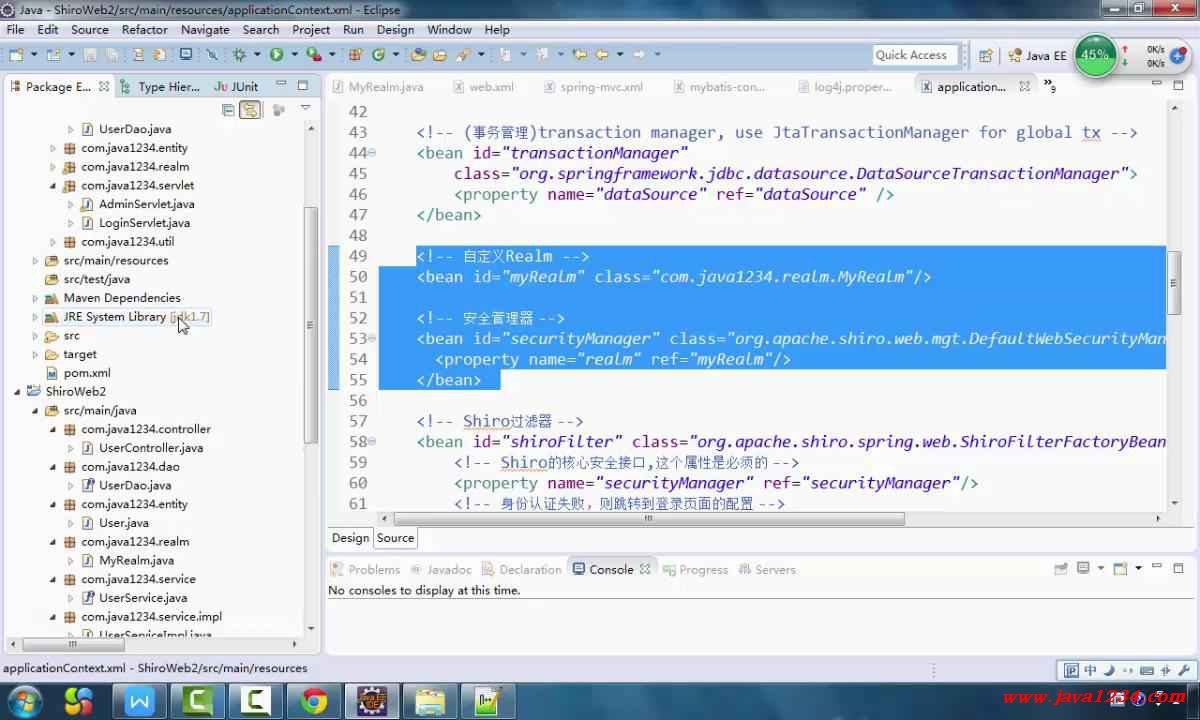The image size is (1200, 720).
Task: Open the JUnit view tab
Action: tap(237, 87)
